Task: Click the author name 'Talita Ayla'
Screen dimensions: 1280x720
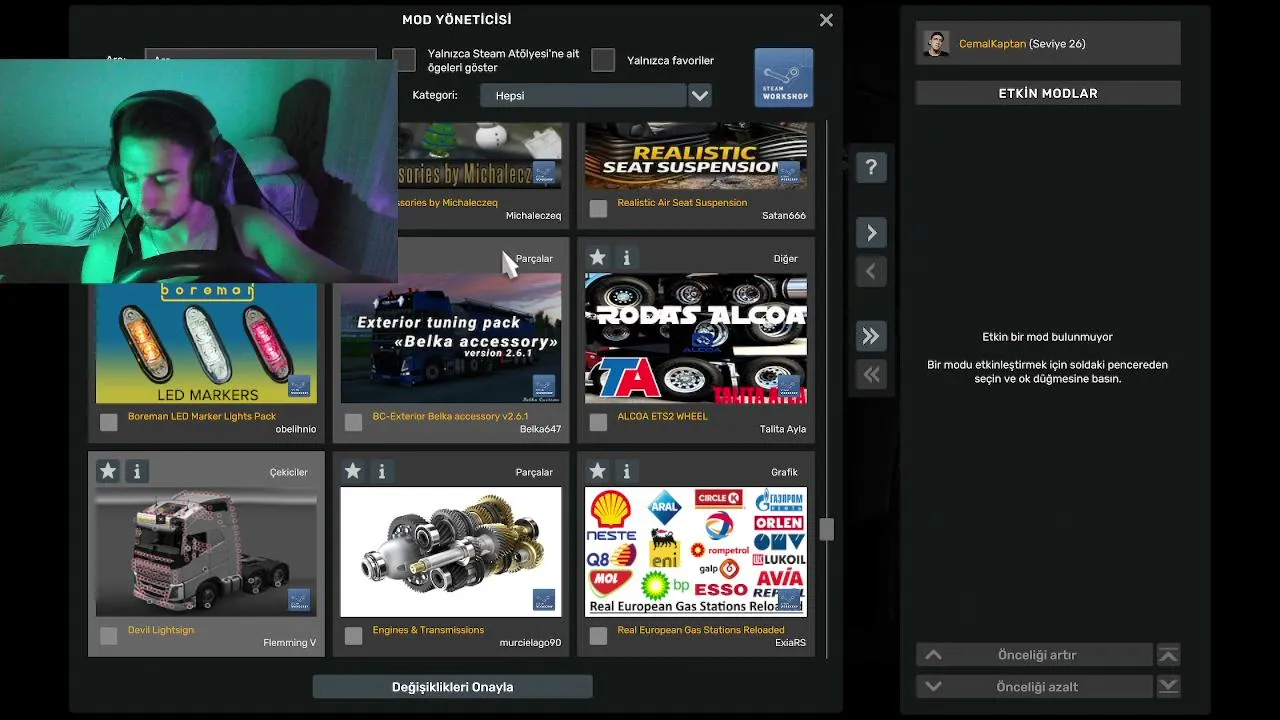Action: click(783, 429)
